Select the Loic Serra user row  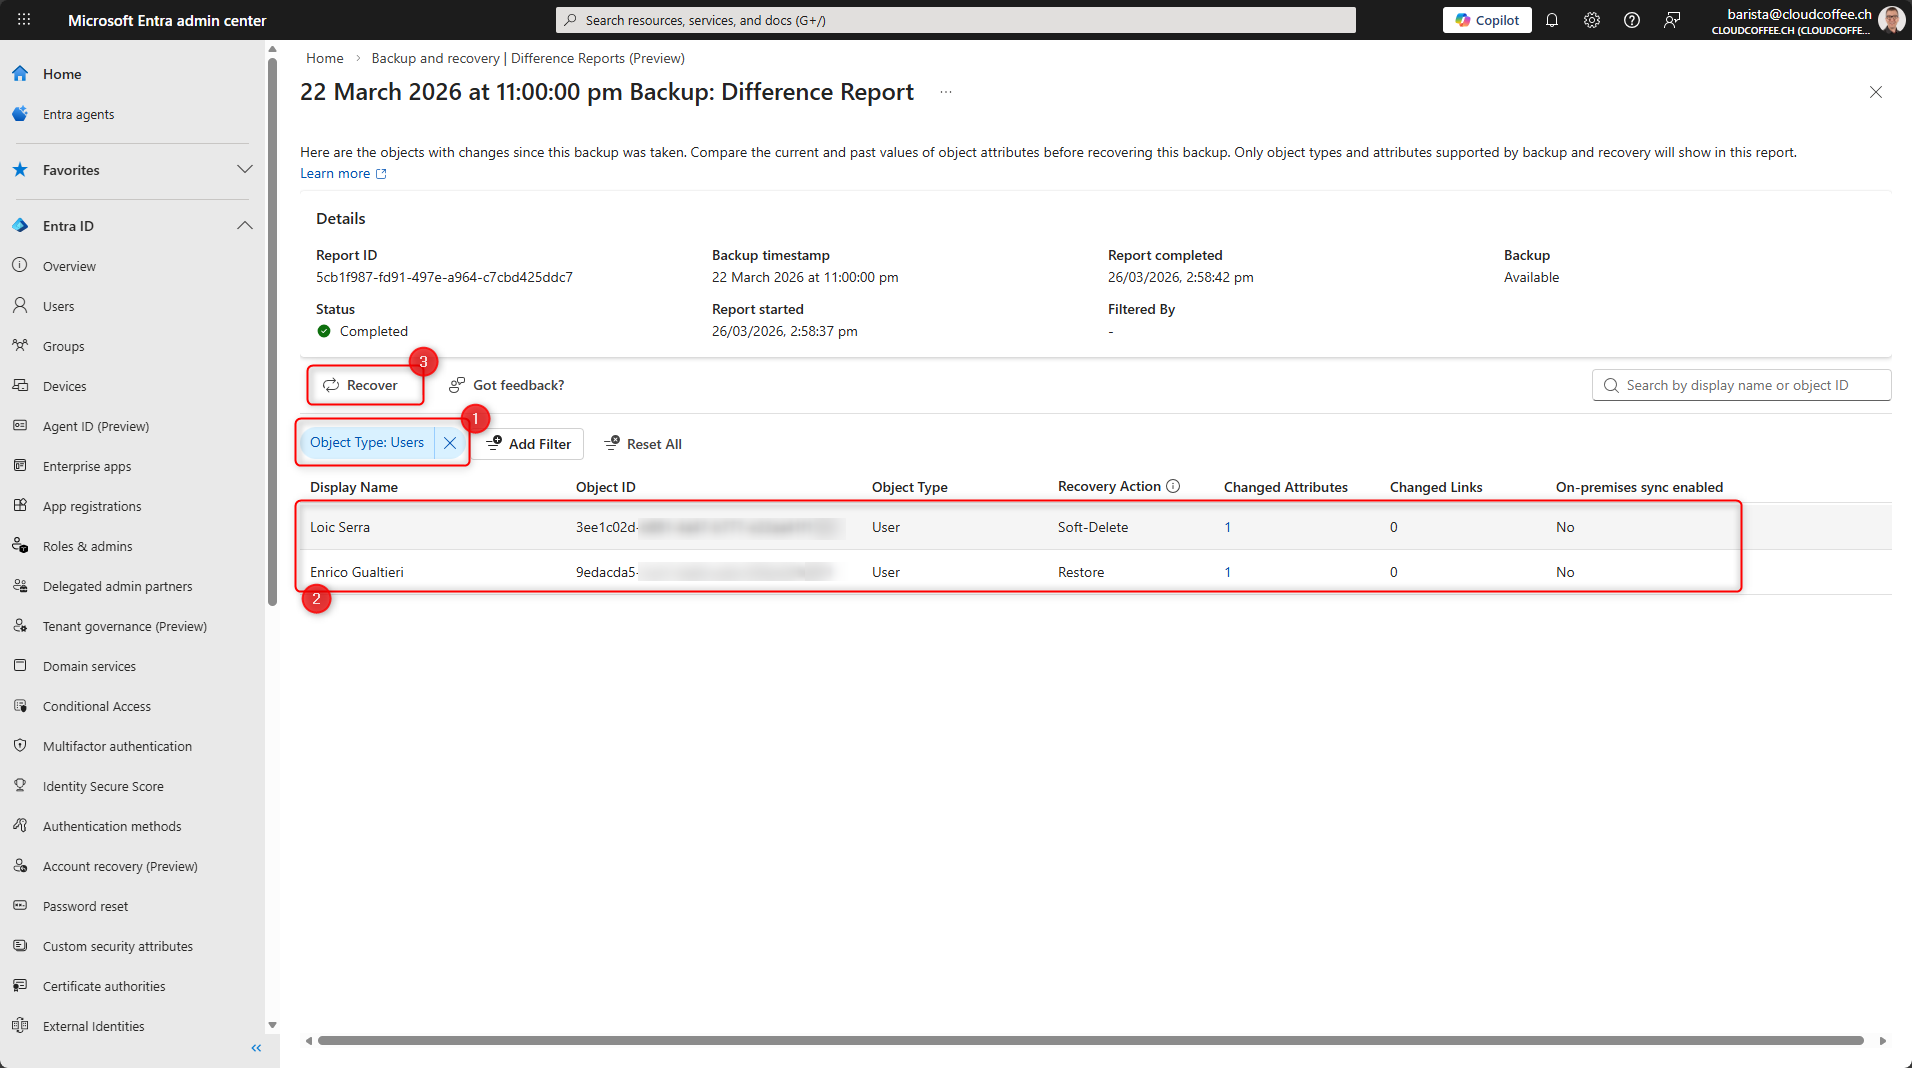(340, 527)
